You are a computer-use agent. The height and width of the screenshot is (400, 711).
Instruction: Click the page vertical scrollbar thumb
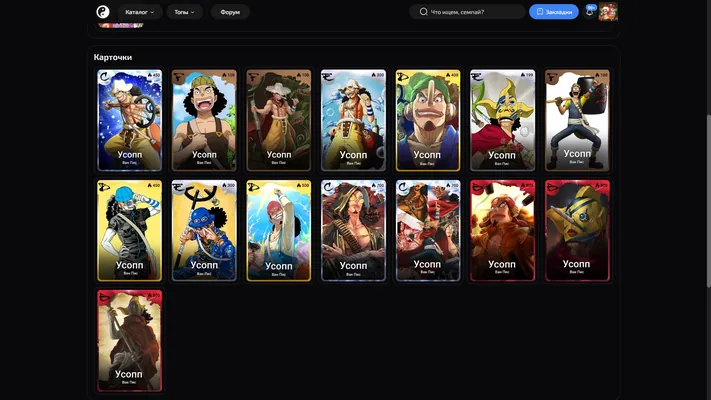(x=708, y=200)
